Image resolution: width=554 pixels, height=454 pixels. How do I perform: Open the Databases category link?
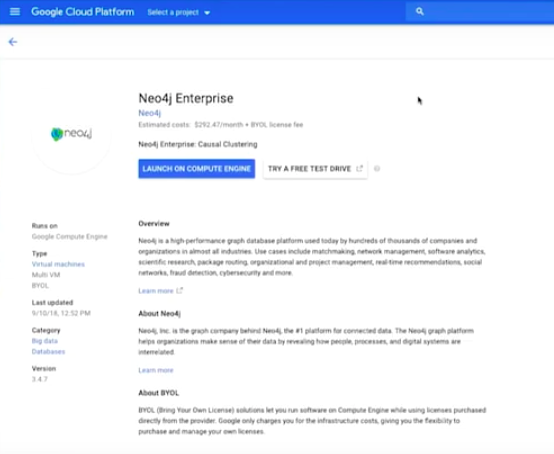pyautogui.click(x=48, y=352)
